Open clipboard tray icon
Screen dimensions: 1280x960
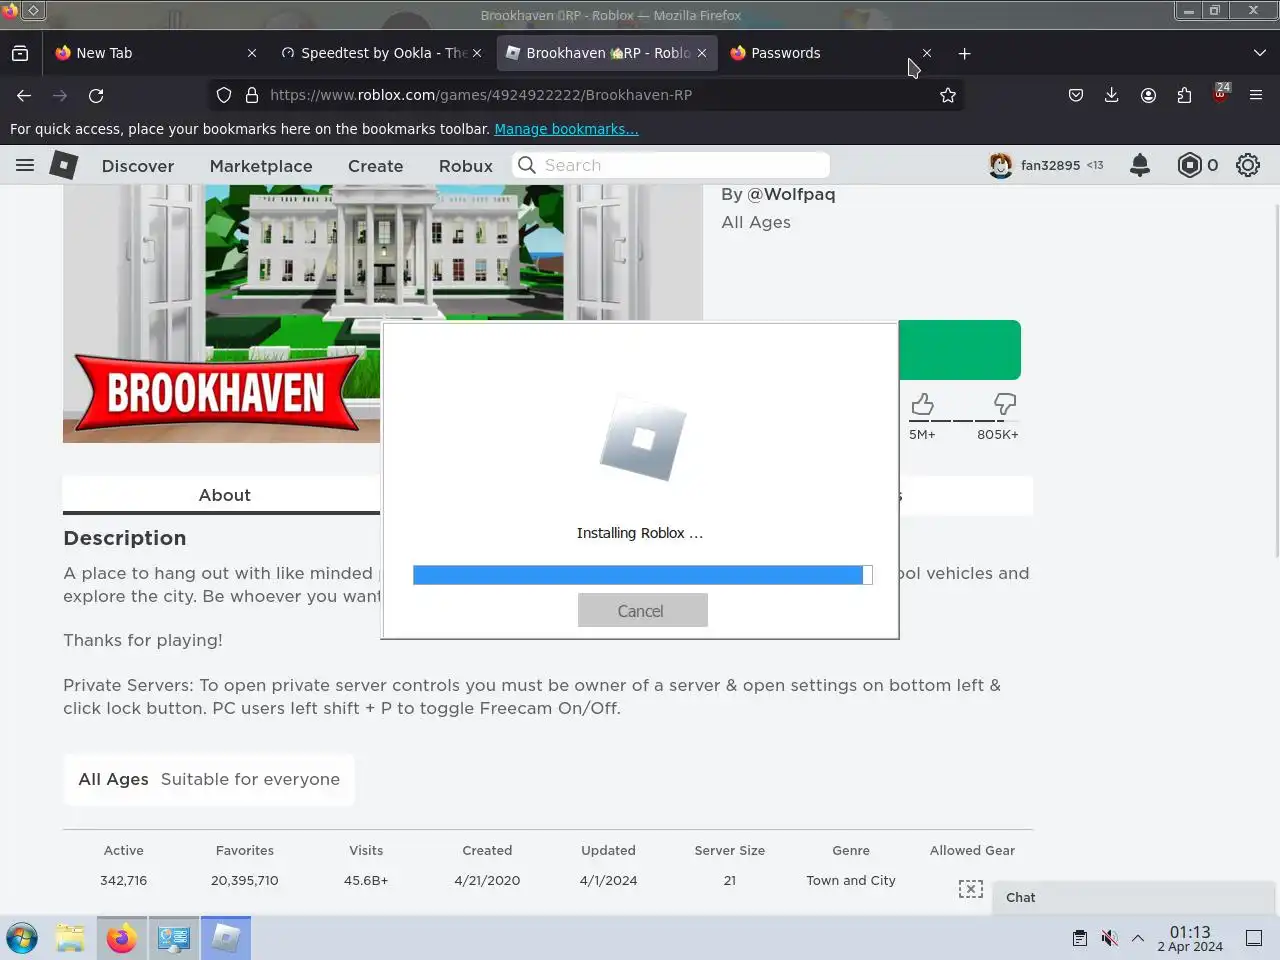pyautogui.click(x=1080, y=938)
